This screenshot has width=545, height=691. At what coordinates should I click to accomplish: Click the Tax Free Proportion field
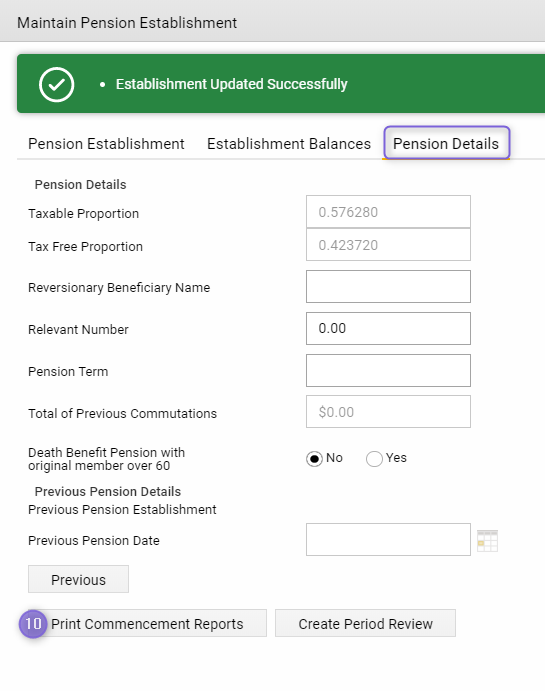coord(388,245)
